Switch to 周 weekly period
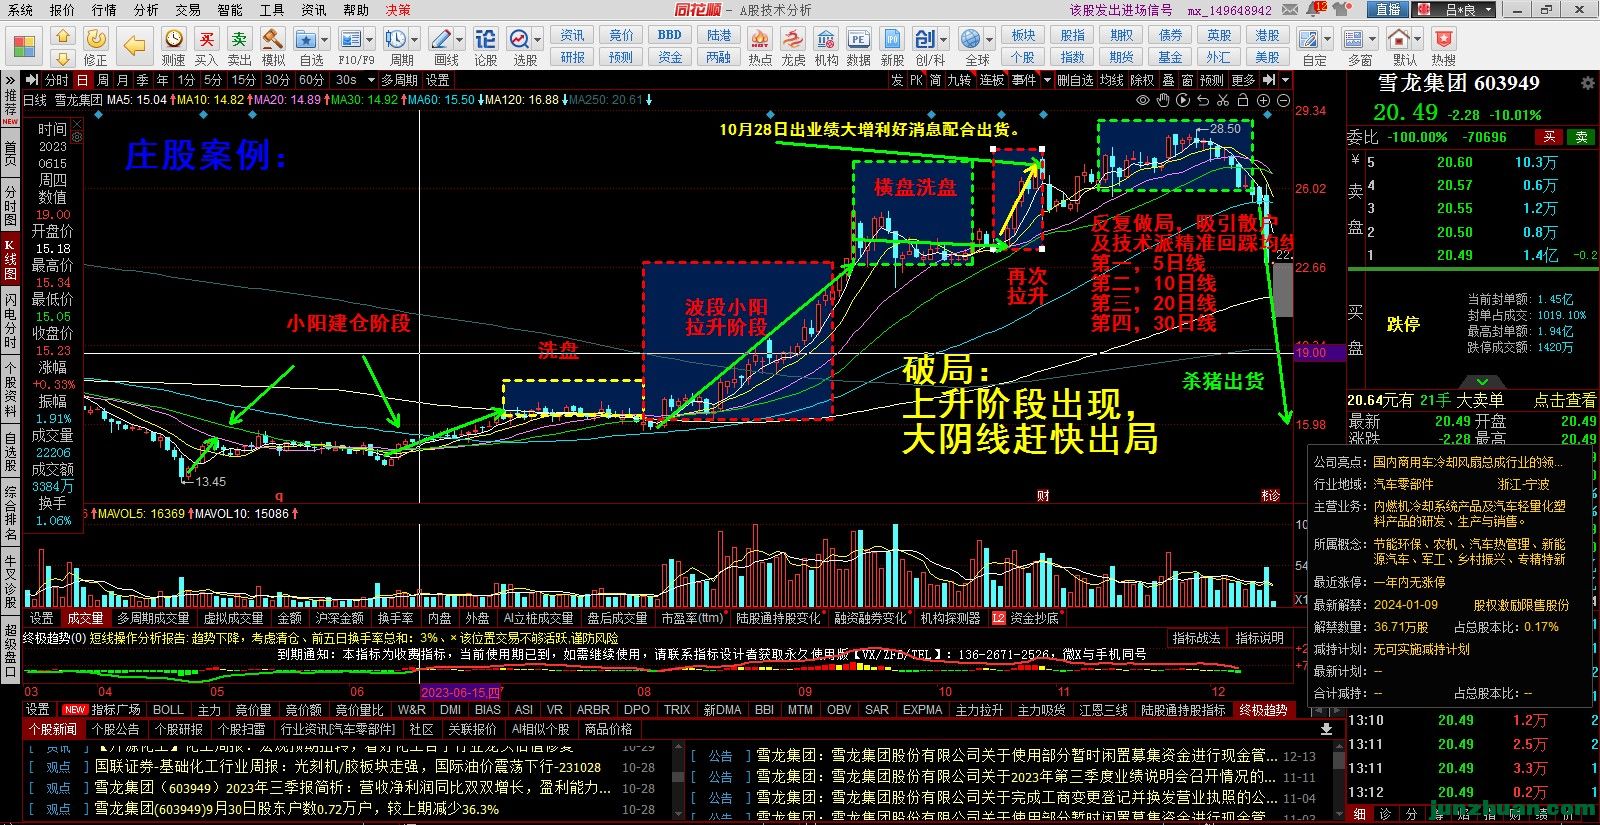Screen dimensions: 1600x825 [x=102, y=80]
